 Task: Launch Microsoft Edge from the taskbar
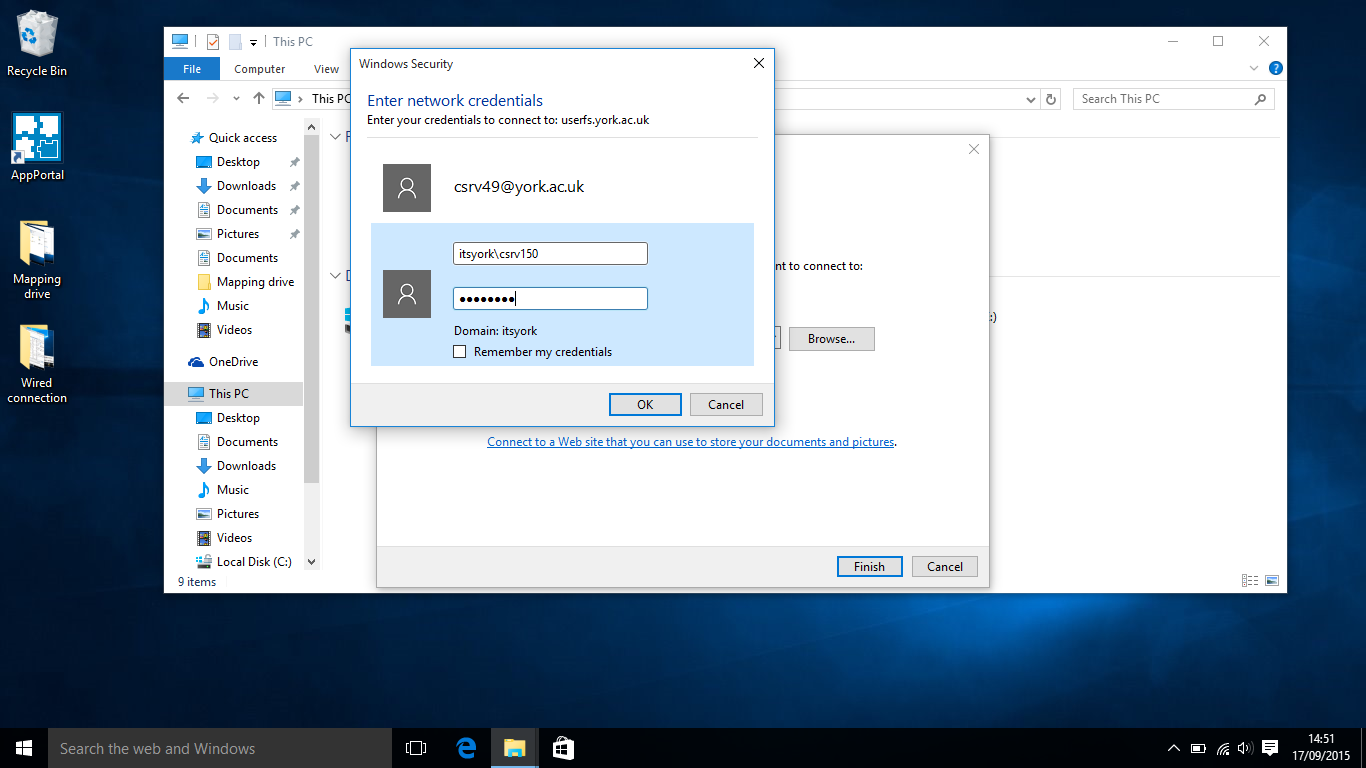coord(466,748)
